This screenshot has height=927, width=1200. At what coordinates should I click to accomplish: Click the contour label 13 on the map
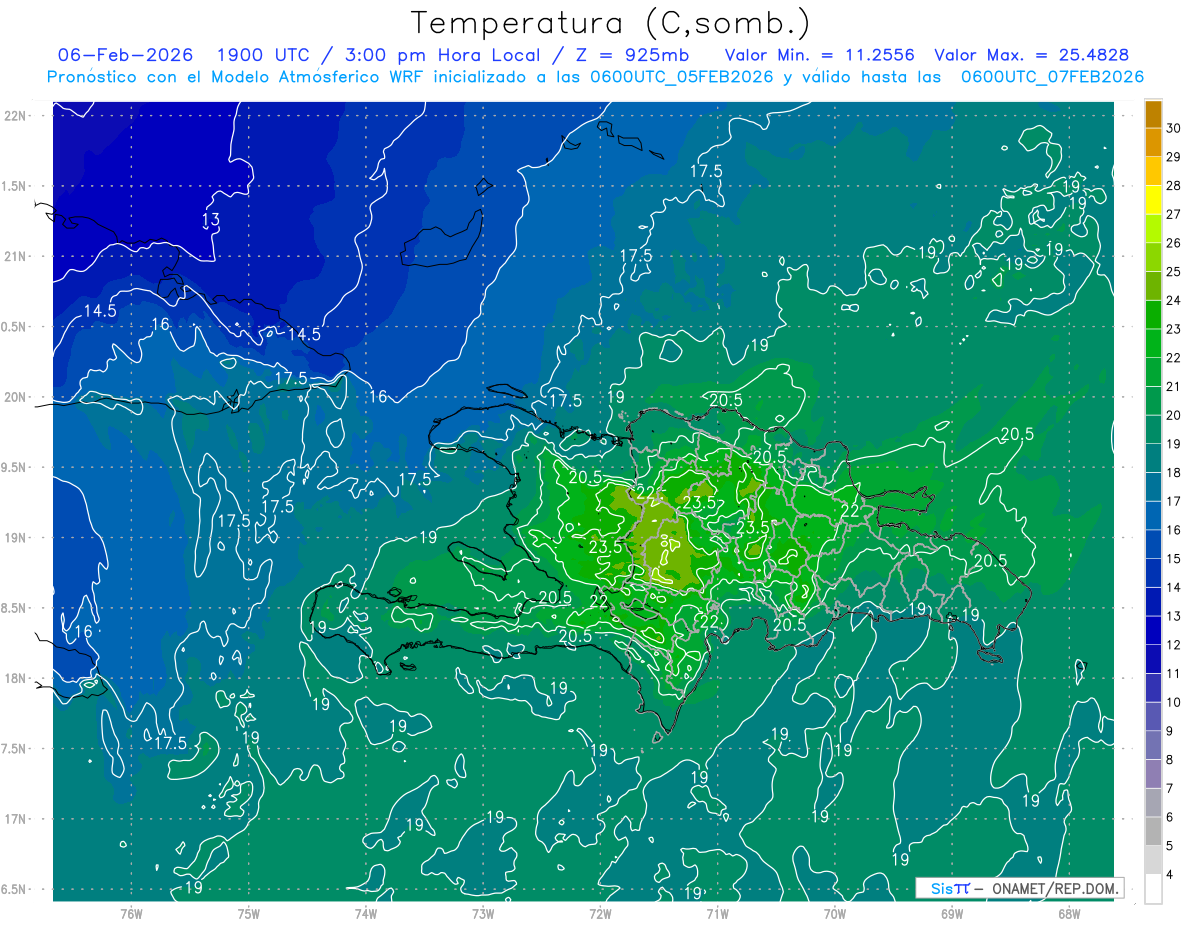pyautogui.click(x=211, y=220)
